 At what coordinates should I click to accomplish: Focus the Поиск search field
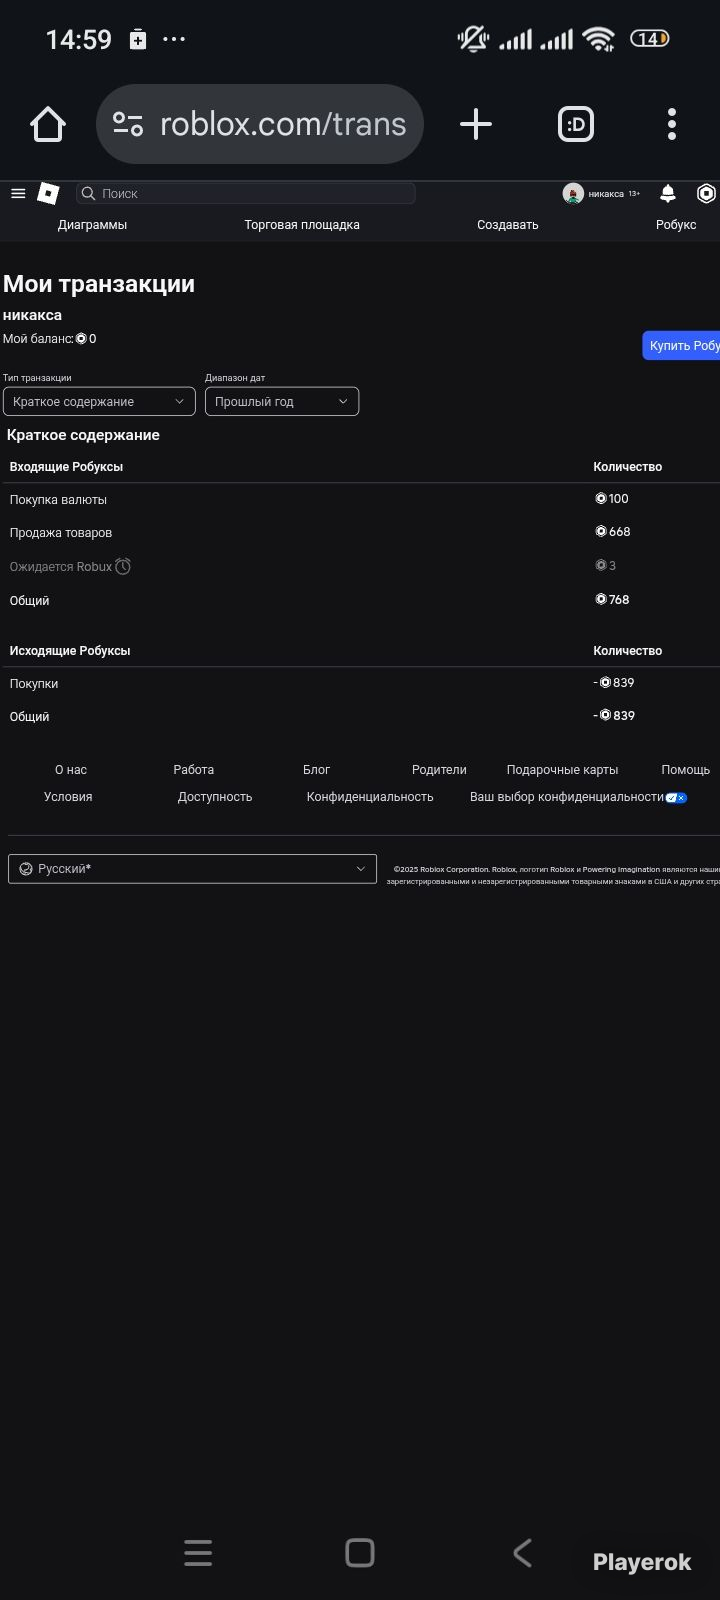[246, 194]
